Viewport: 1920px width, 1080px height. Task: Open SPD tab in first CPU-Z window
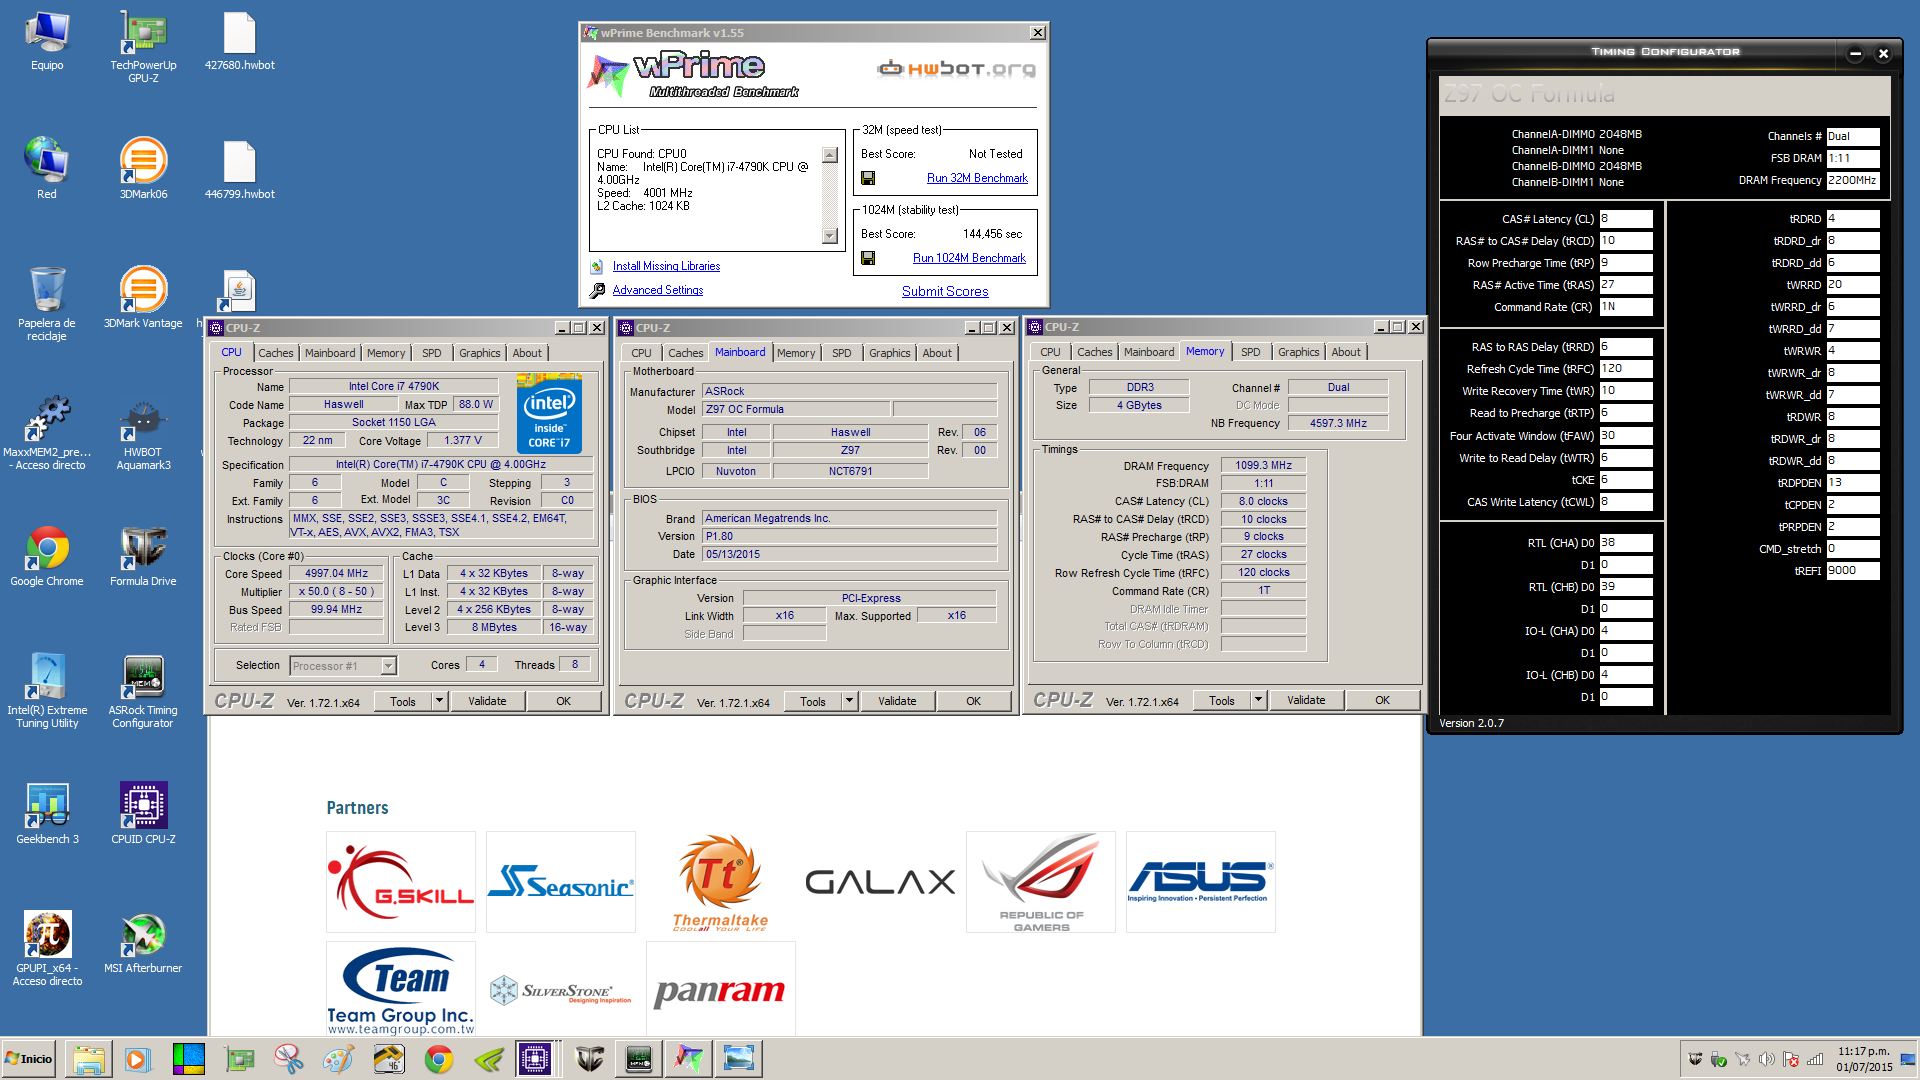[x=432, y=353]
